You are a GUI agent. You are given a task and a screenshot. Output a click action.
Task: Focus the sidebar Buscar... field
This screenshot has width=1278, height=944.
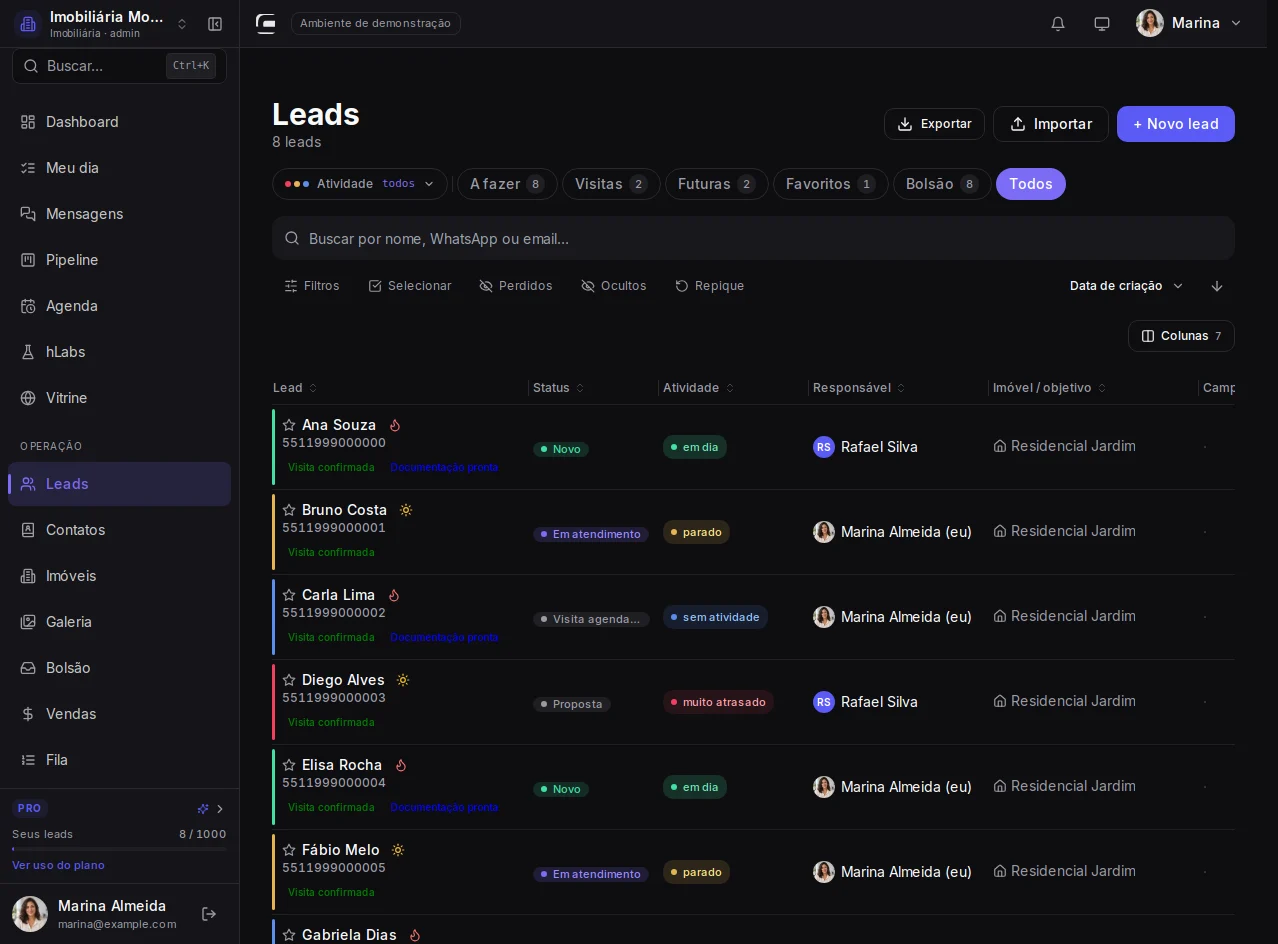119,66
